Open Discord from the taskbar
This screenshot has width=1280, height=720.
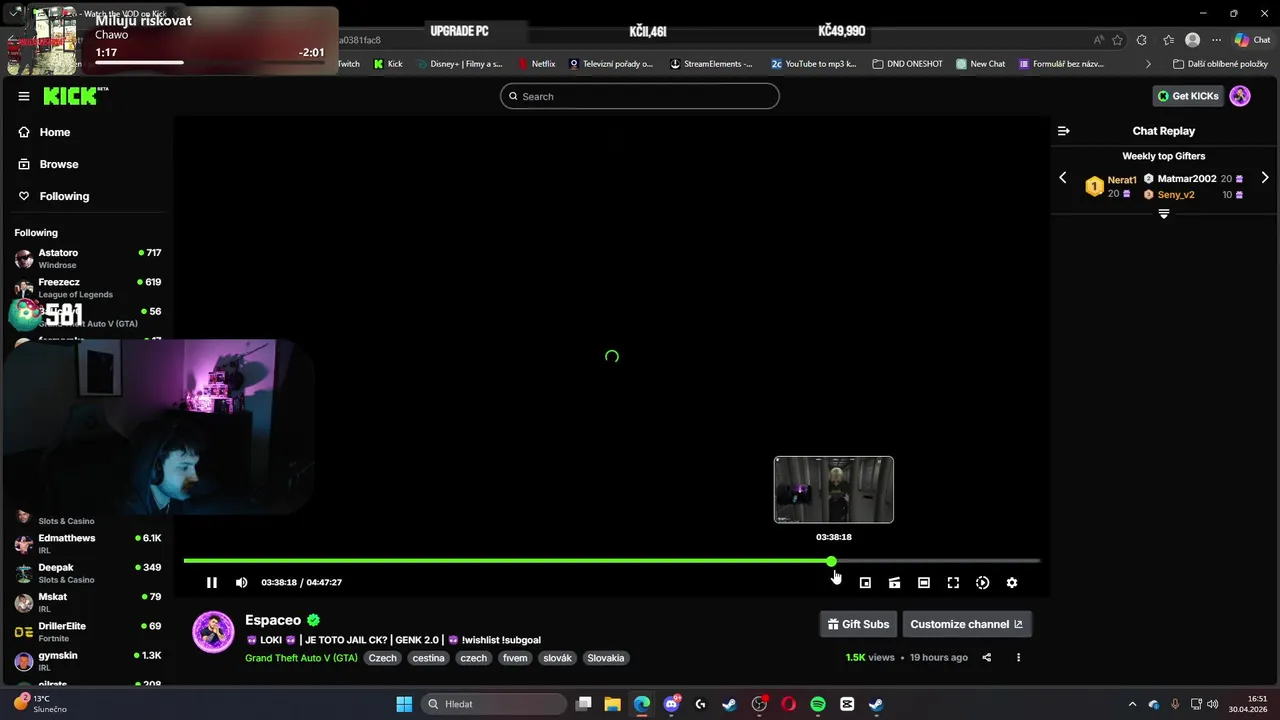(x=671, y=704)
